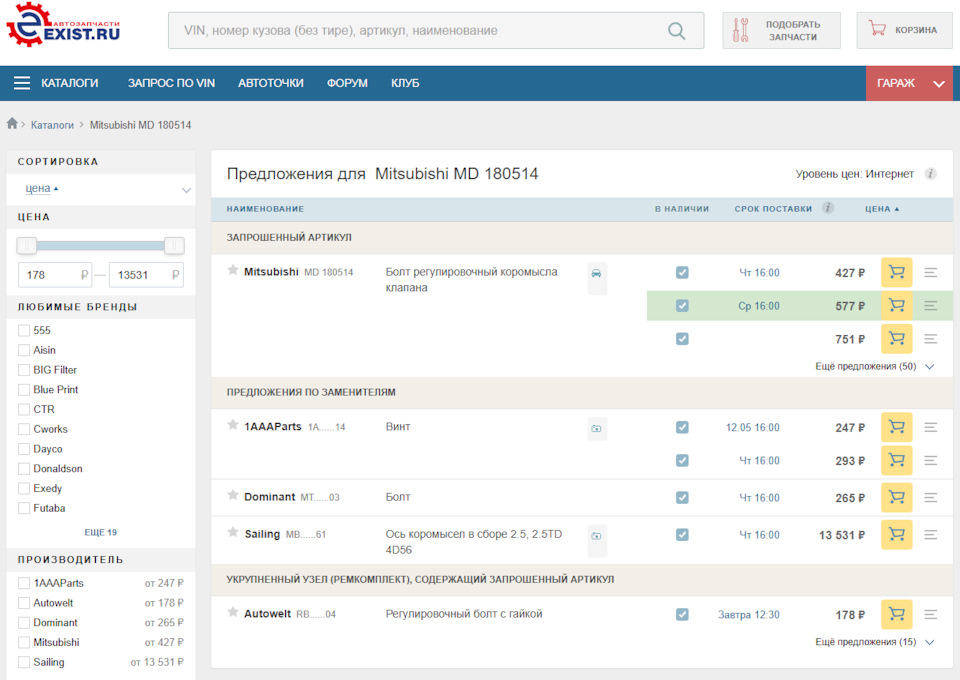Follow the Каталоги breadcrumb link

52,125
